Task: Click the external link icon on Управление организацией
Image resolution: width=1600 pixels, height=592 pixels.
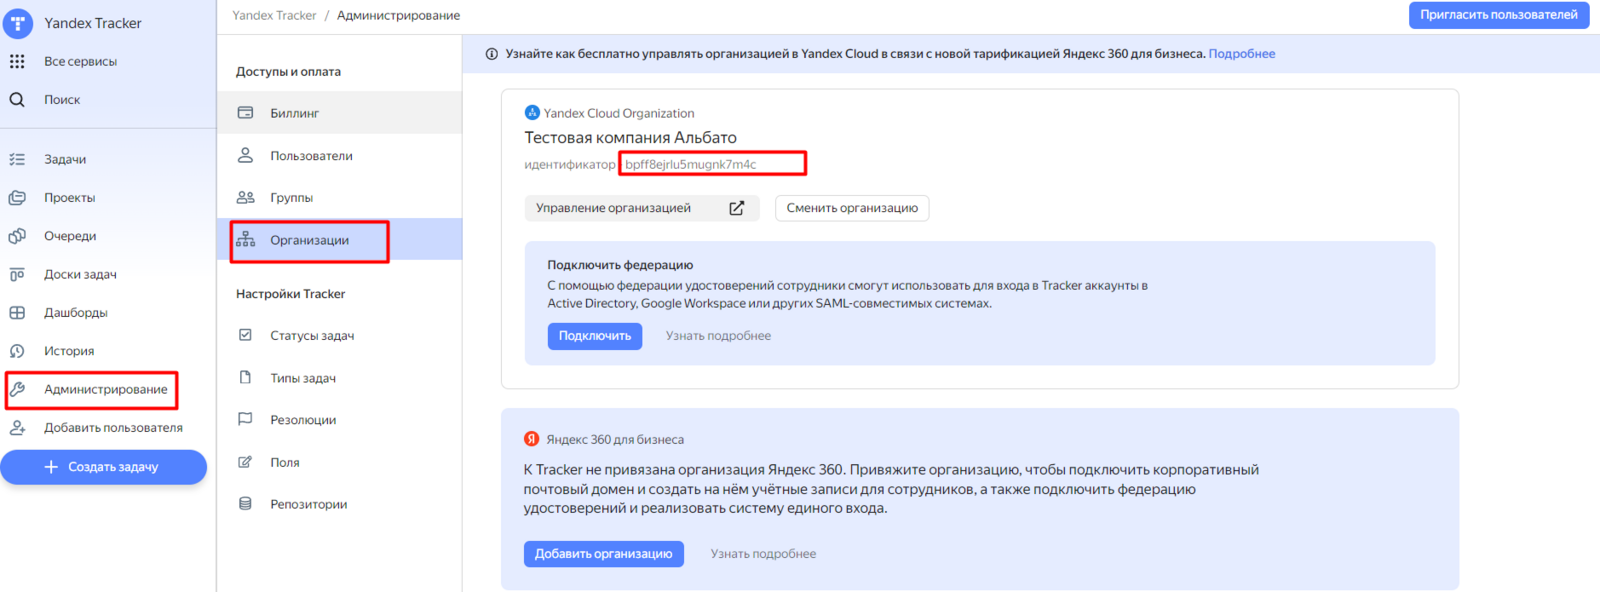Action: [x=737, y=208]
